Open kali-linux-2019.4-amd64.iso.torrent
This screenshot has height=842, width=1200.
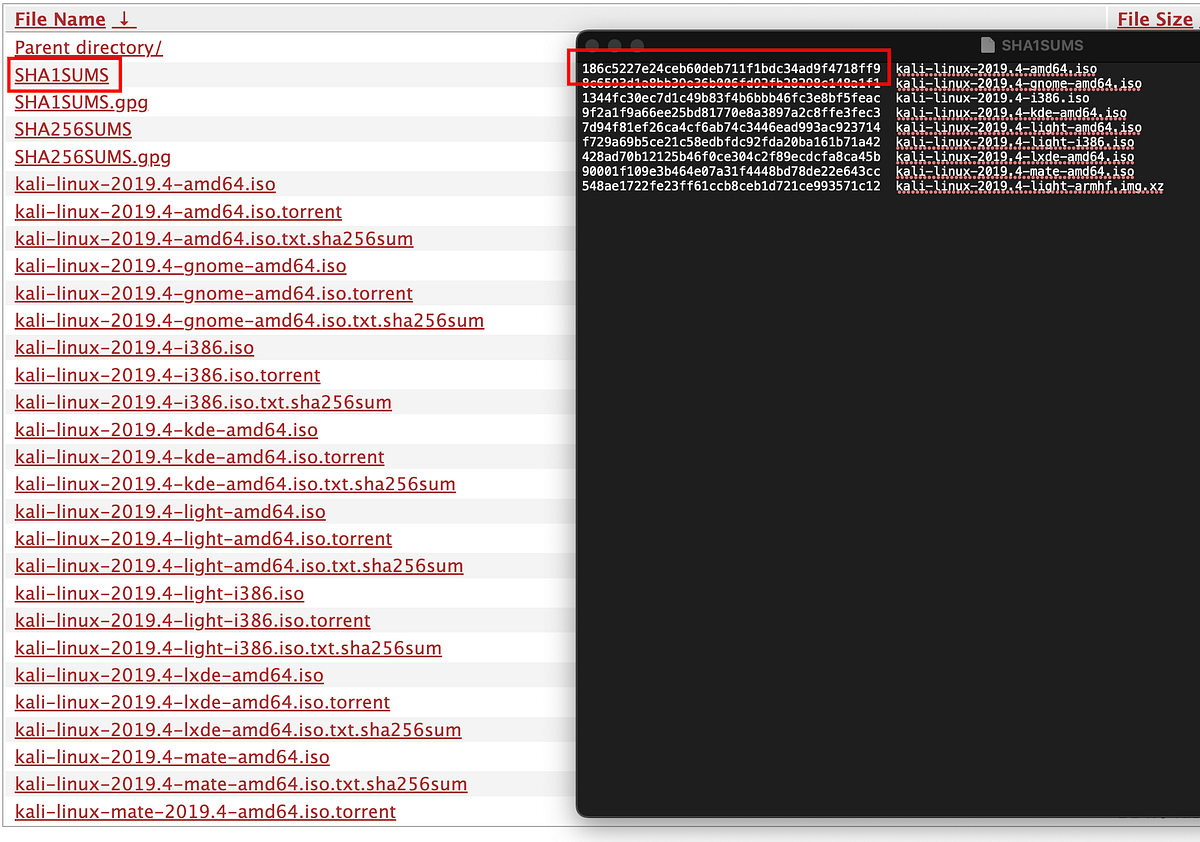177,212
